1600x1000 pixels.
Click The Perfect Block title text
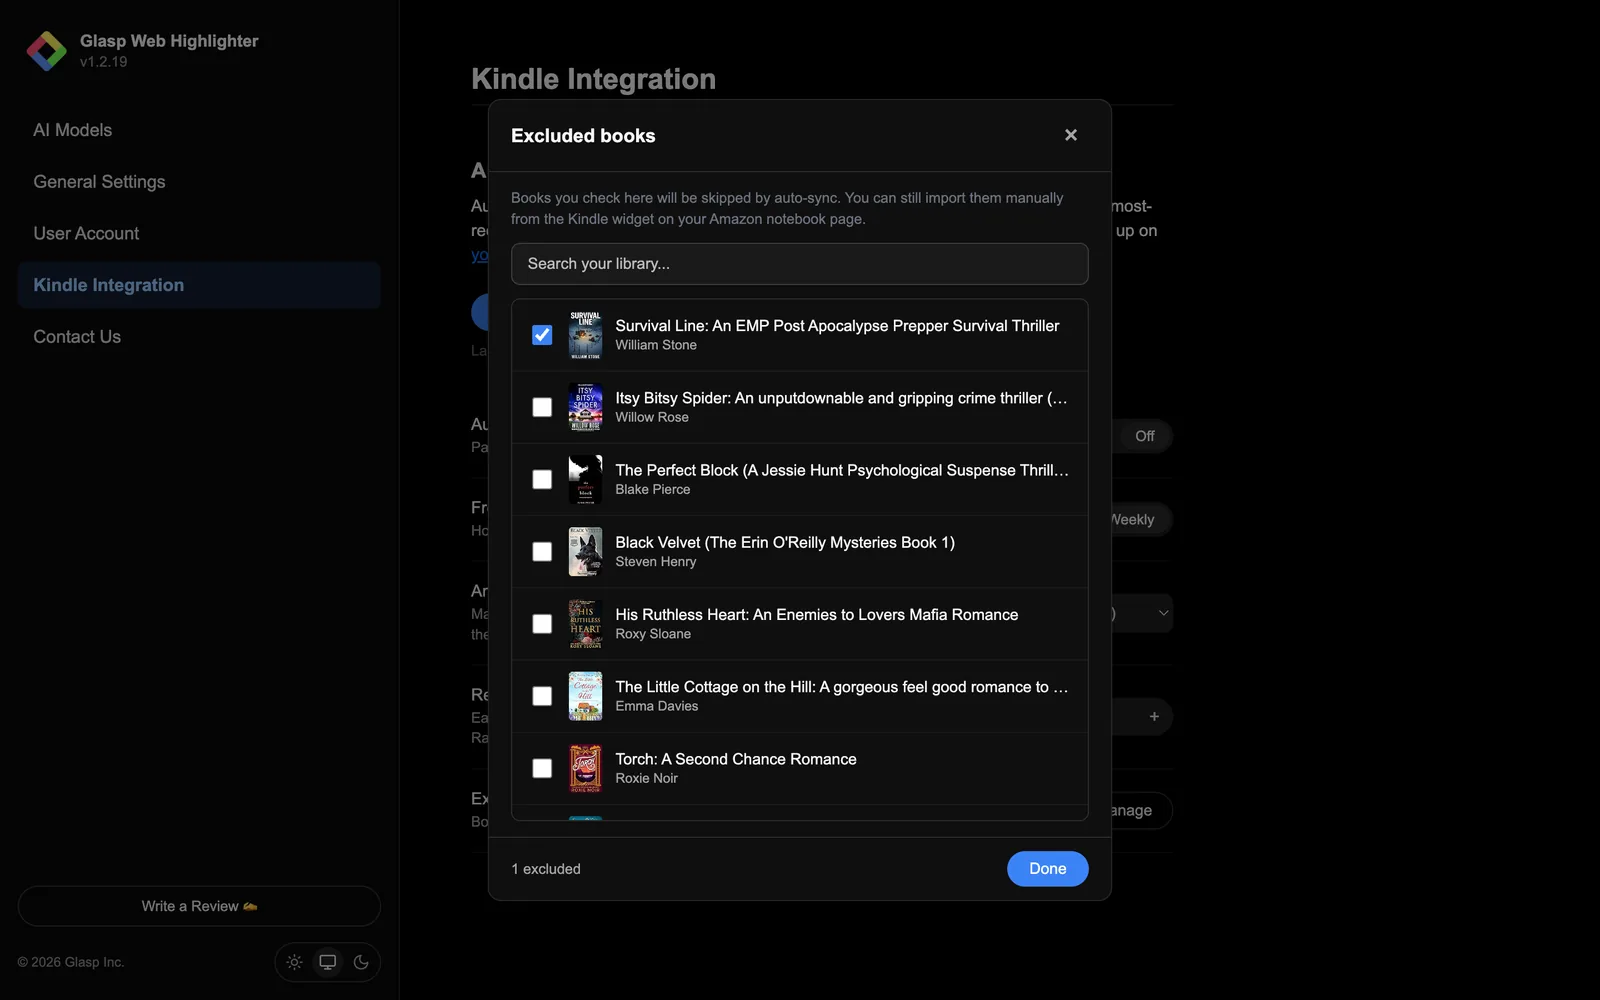click(842, 470)
